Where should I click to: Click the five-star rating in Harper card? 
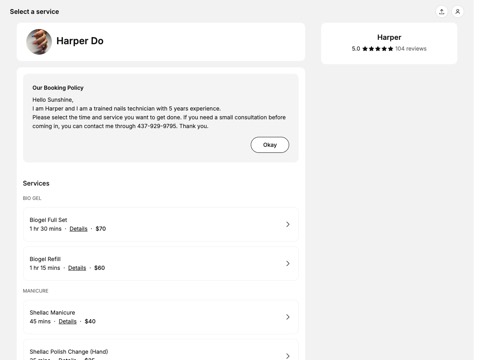click(378, 49)
